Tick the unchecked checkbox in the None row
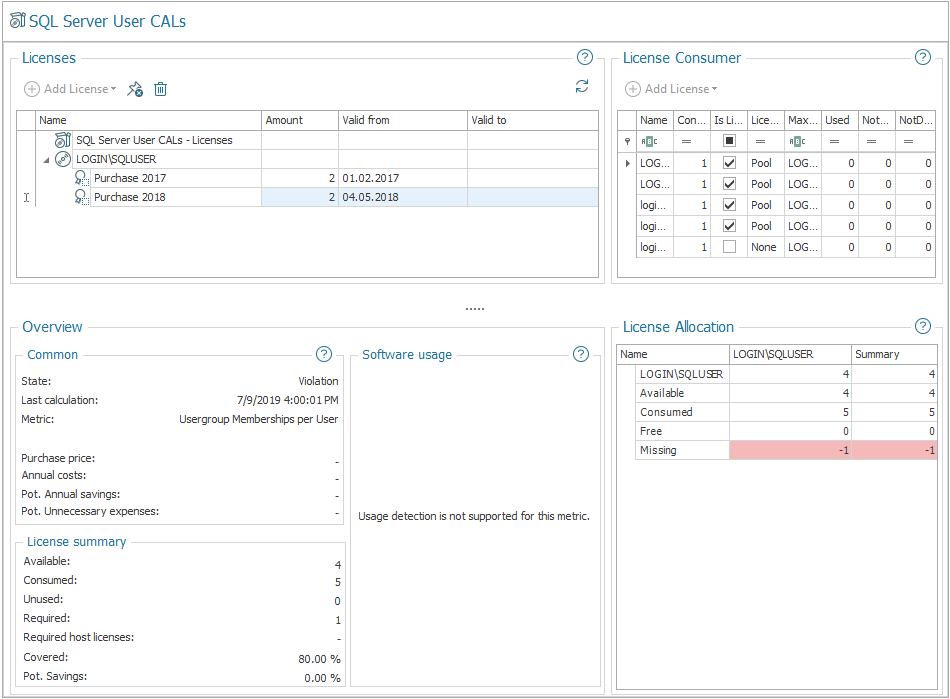 coord(729,247)
